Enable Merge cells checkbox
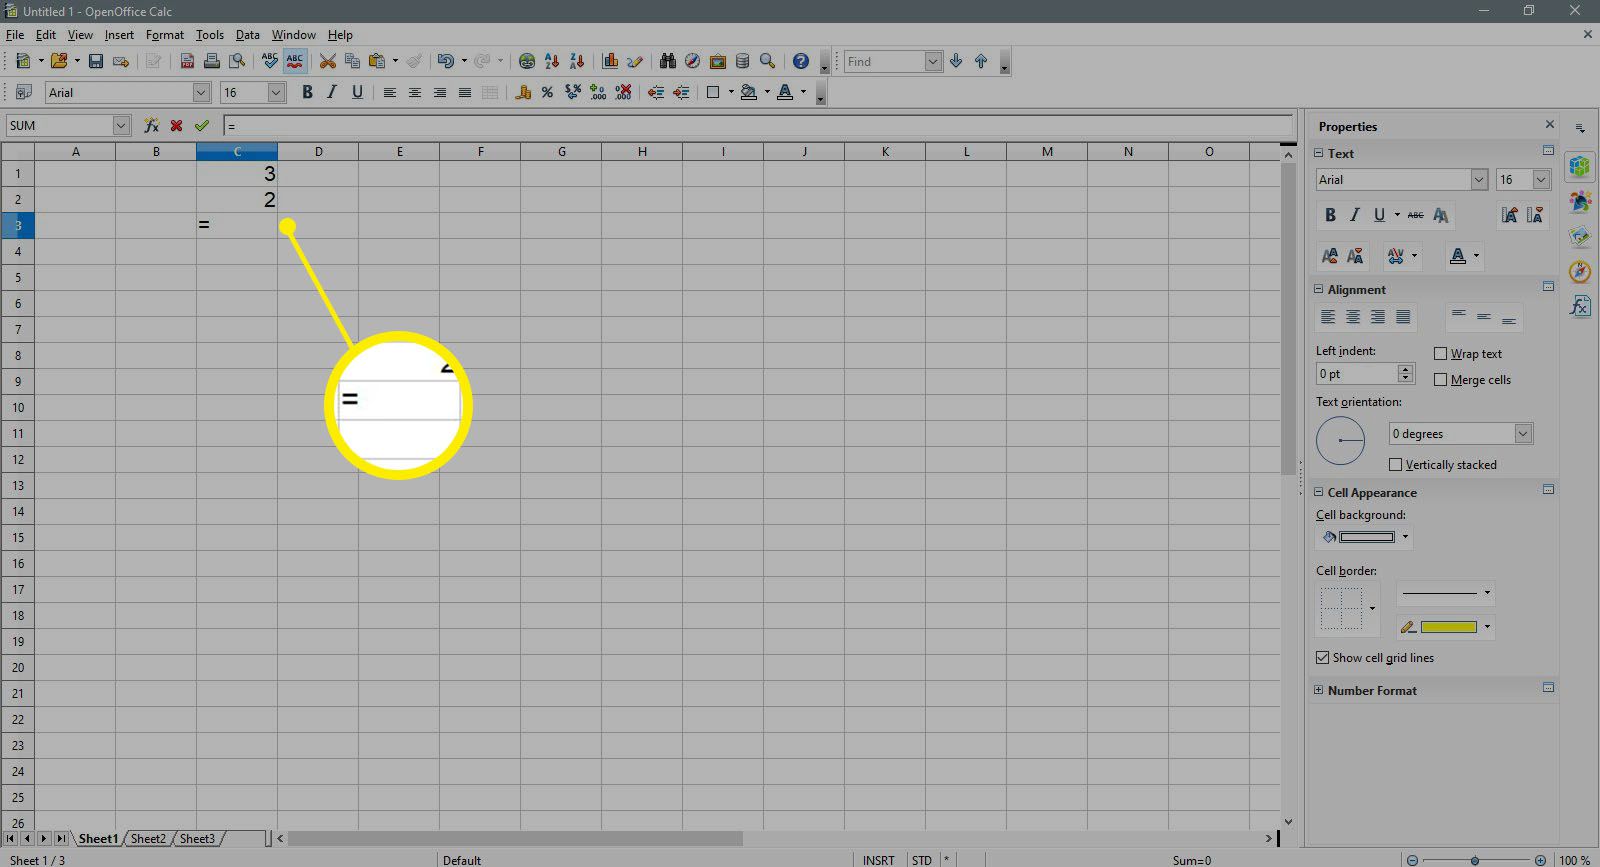The height and width of the screenshot is (867, 1600). [1440, 380]
